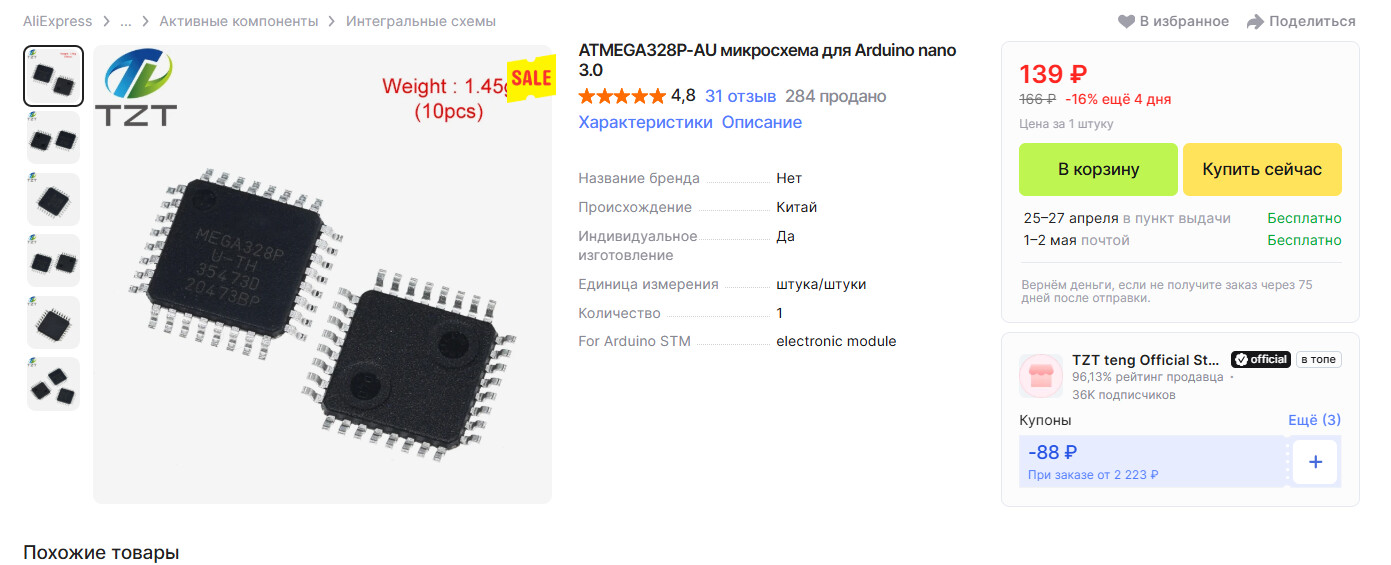Image resolution: width=1391 pixels, height=565 pixels.
Task: Add item with В корзину button
Action: click(1099, 169)
